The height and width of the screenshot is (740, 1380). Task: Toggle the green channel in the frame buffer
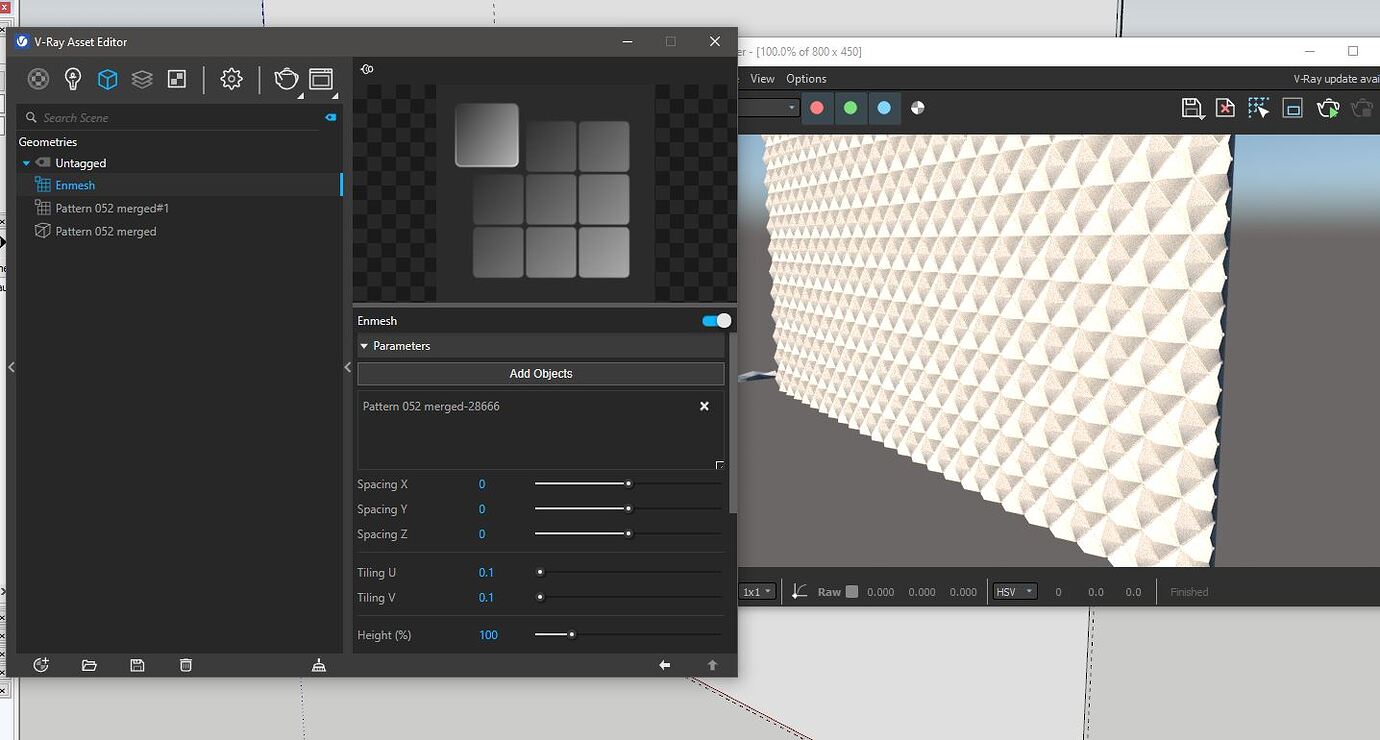point(851,108)
